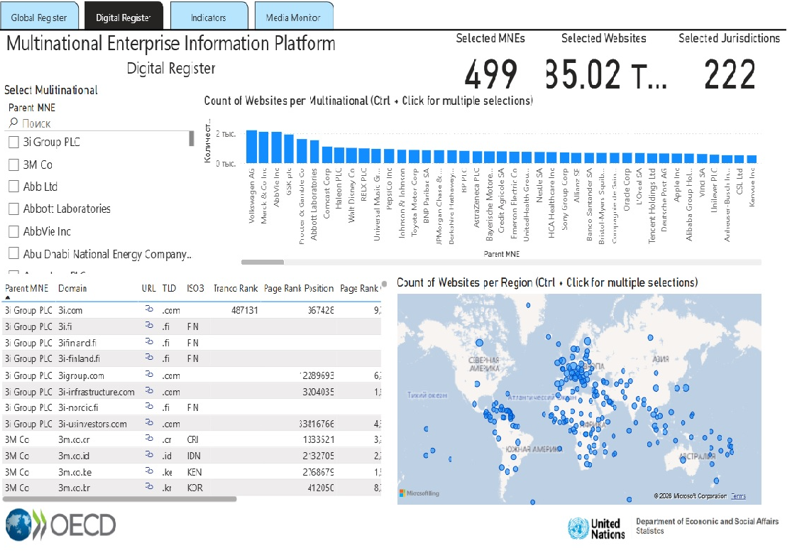Screen dimensions: 790x551
Task: Click the Parent MNE list scrollbar
Action: [x=191, y=139]
